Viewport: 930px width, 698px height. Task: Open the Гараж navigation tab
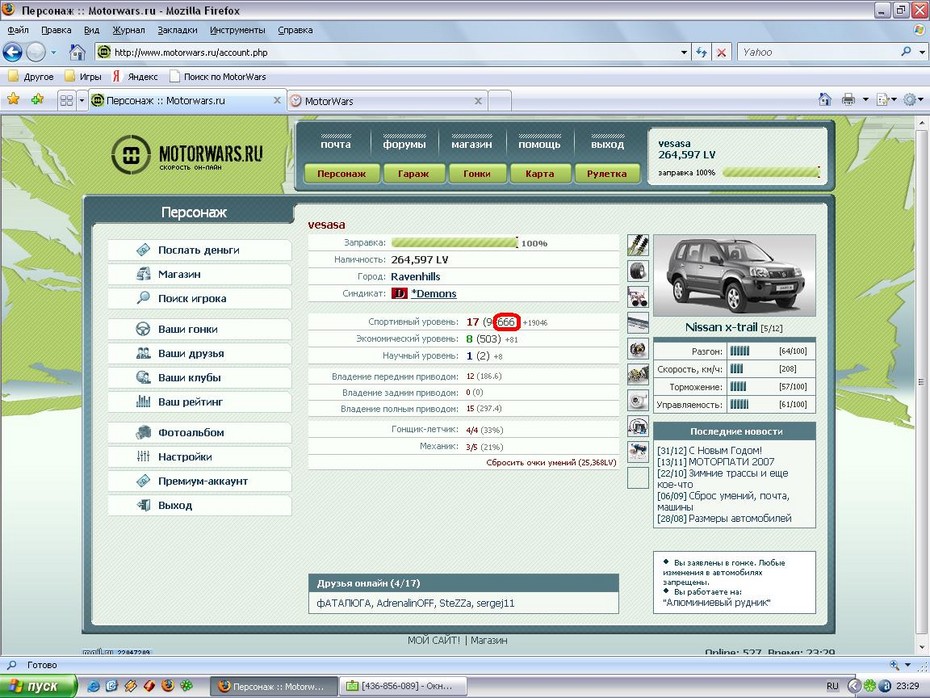tap(413, 173)
